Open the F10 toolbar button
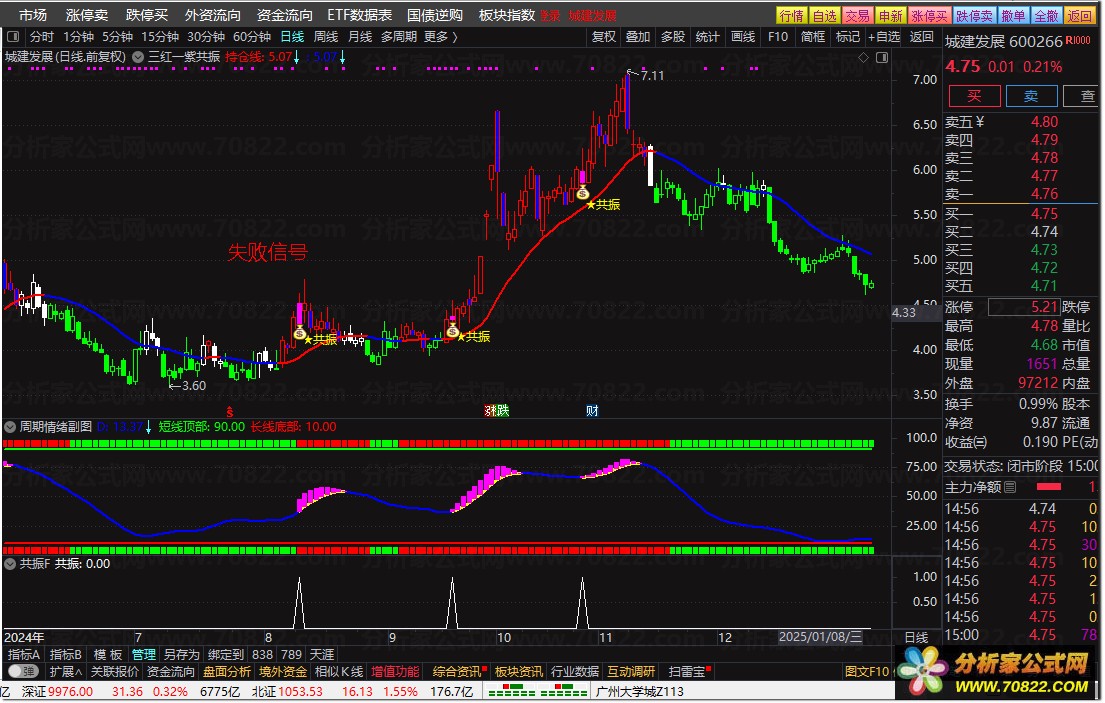Screen dimensions: 1105x703 (778, 37)
